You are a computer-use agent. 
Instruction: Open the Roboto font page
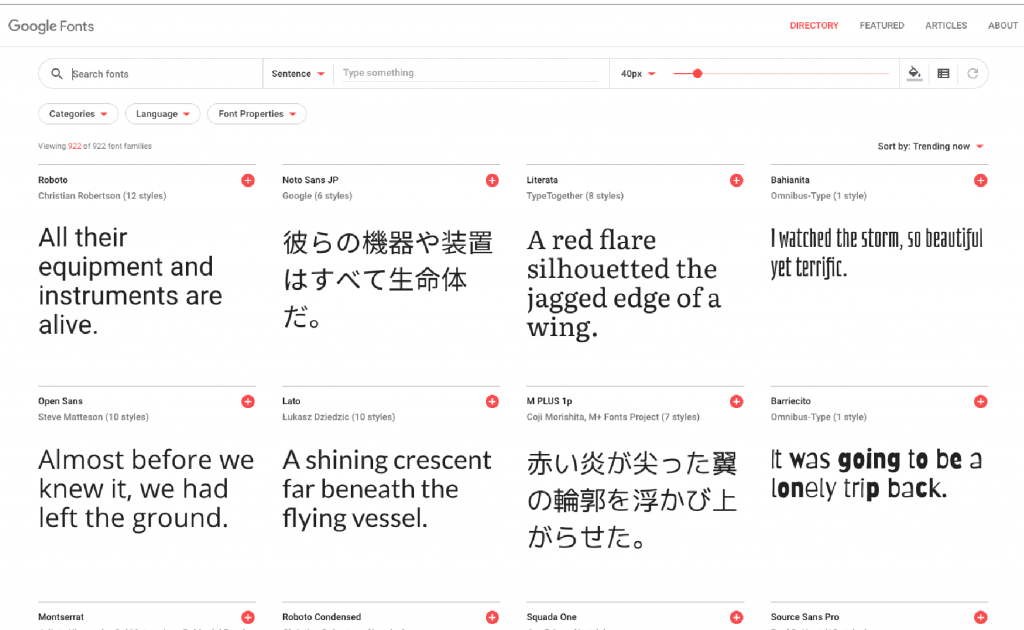point(53,180)
